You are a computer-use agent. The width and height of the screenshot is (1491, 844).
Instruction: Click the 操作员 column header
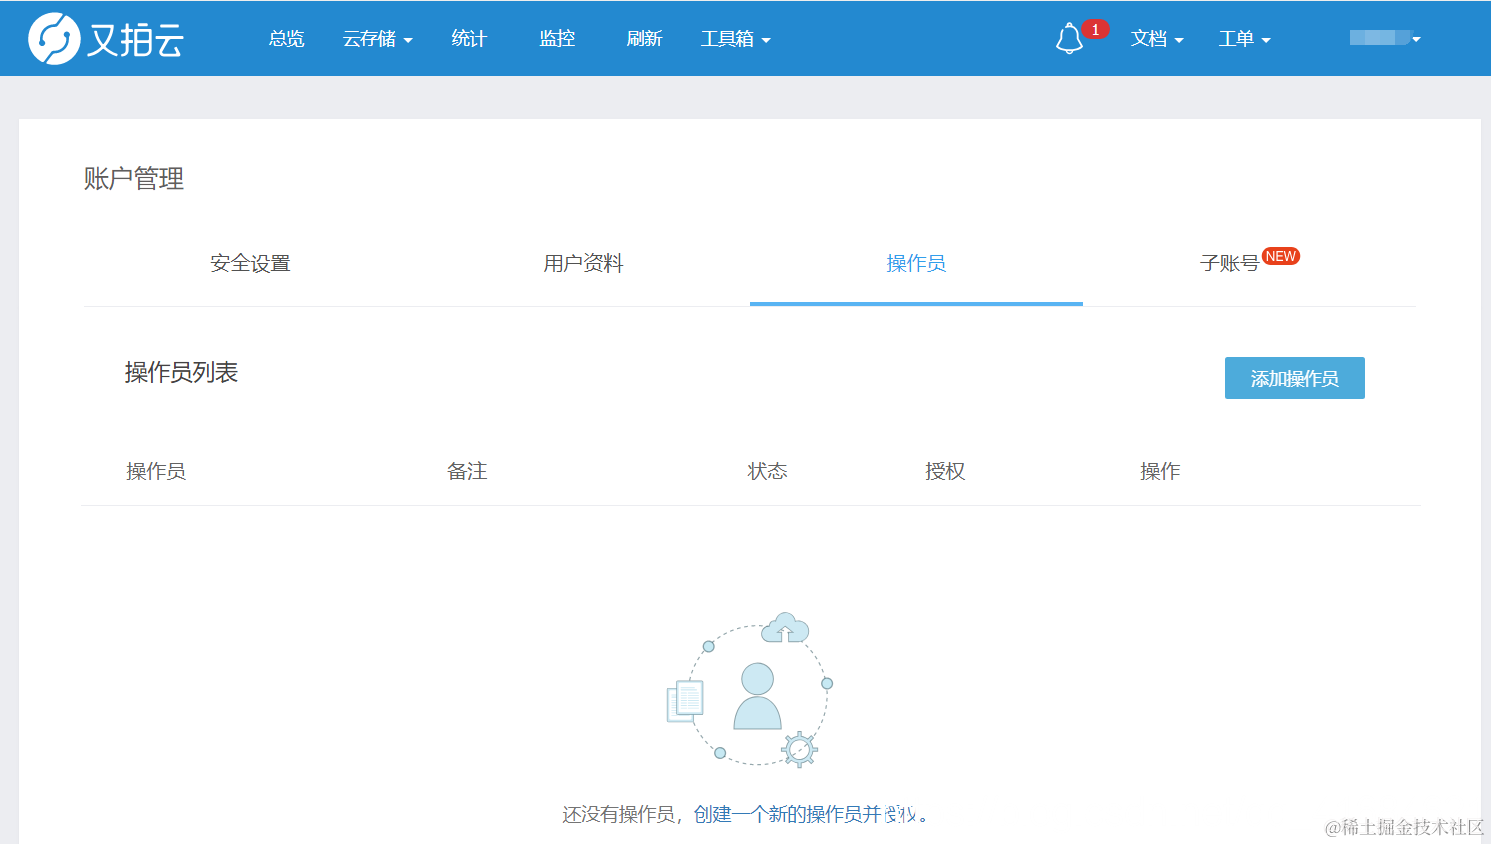[156, 470]
